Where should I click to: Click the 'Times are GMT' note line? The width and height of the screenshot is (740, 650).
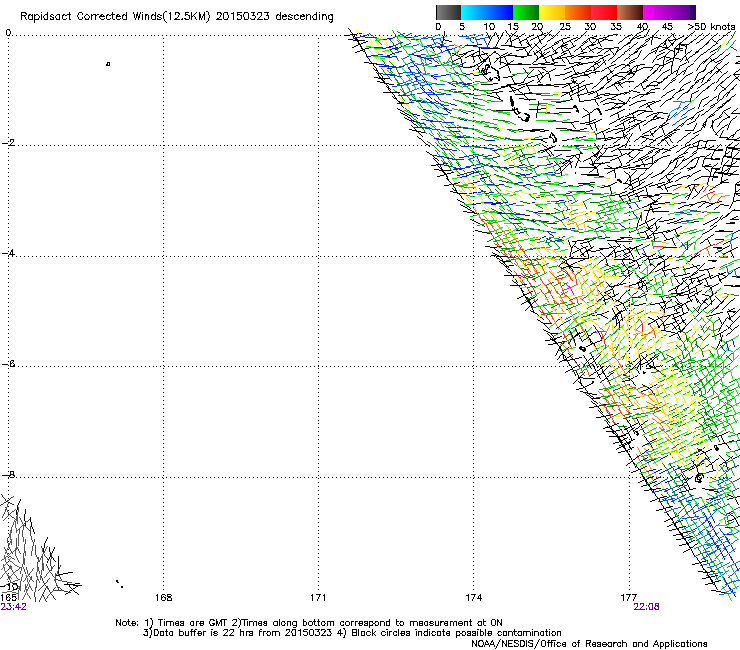309,623
